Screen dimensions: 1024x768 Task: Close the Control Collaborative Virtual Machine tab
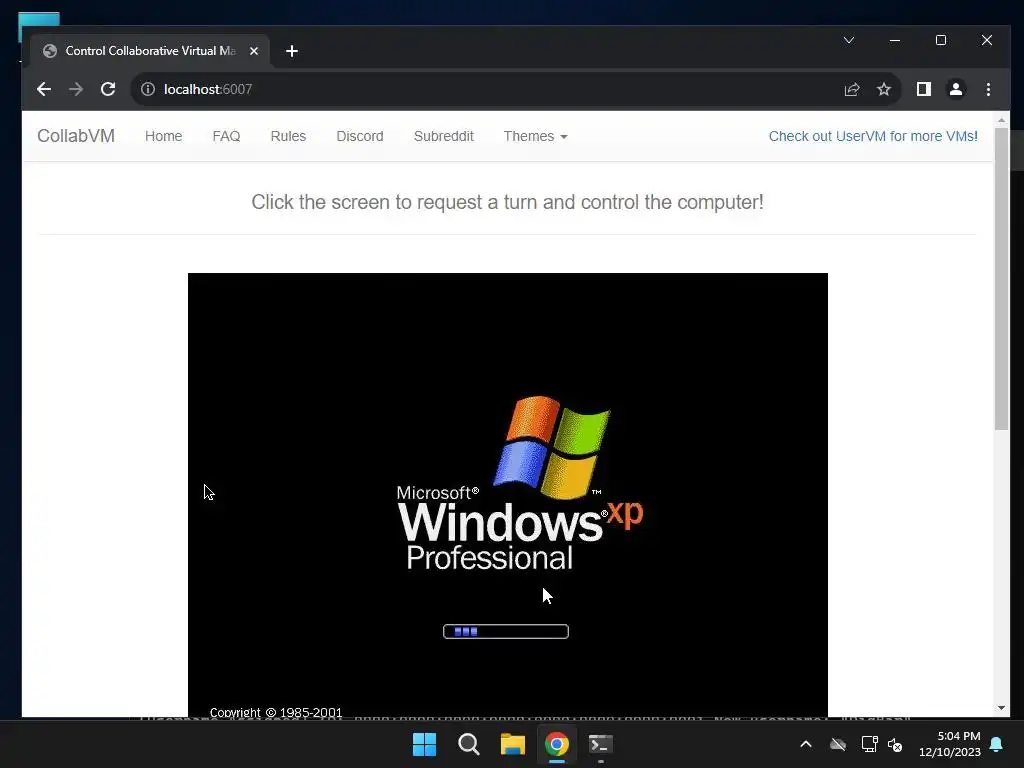(x=254, y=51)
